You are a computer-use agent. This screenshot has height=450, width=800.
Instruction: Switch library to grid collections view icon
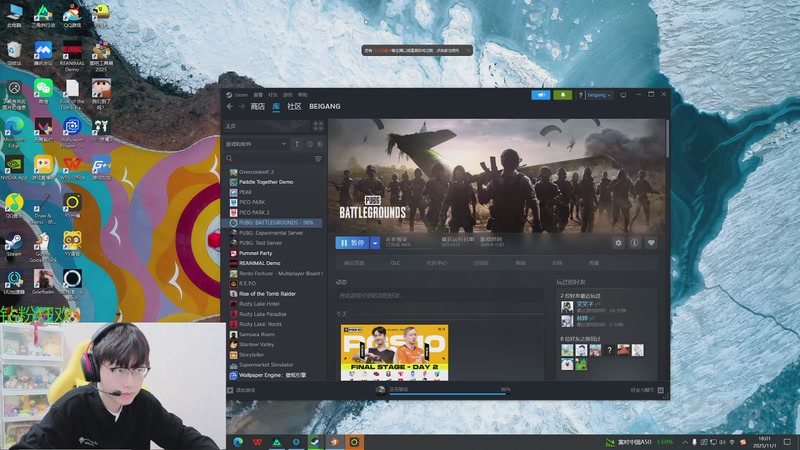click(318, 126)
